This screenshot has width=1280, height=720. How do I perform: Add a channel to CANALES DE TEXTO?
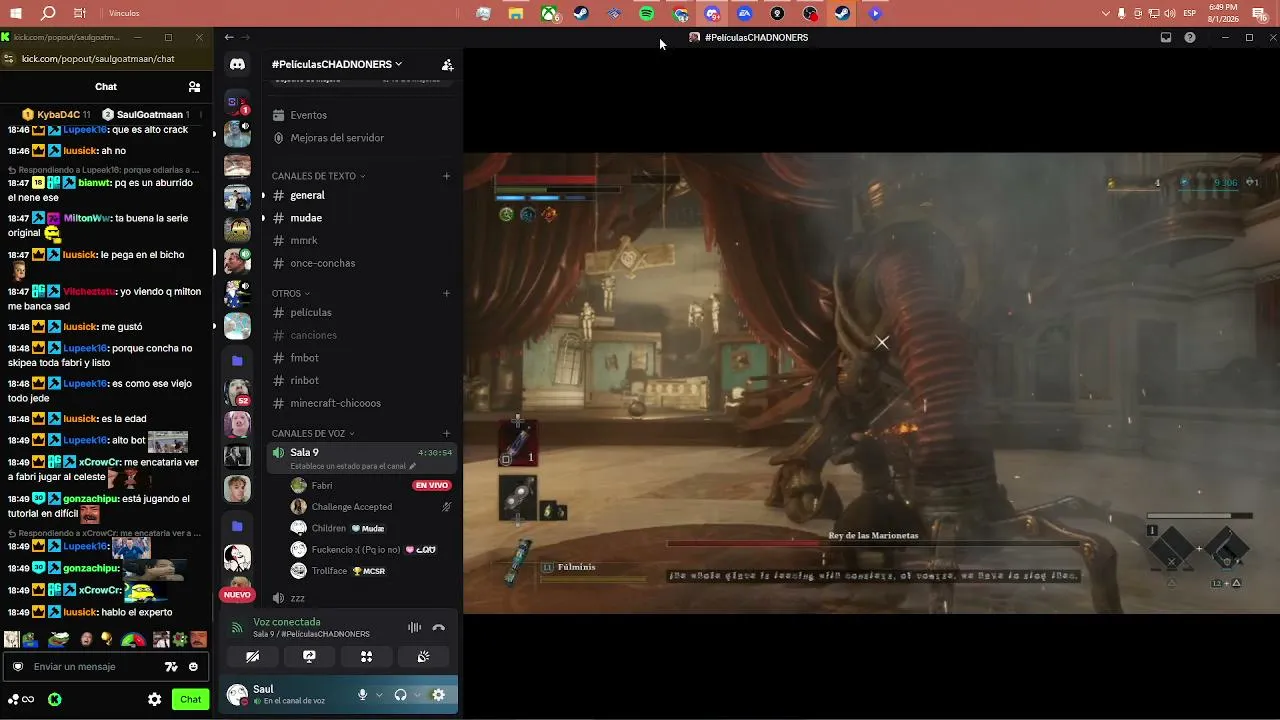[447, 176]
